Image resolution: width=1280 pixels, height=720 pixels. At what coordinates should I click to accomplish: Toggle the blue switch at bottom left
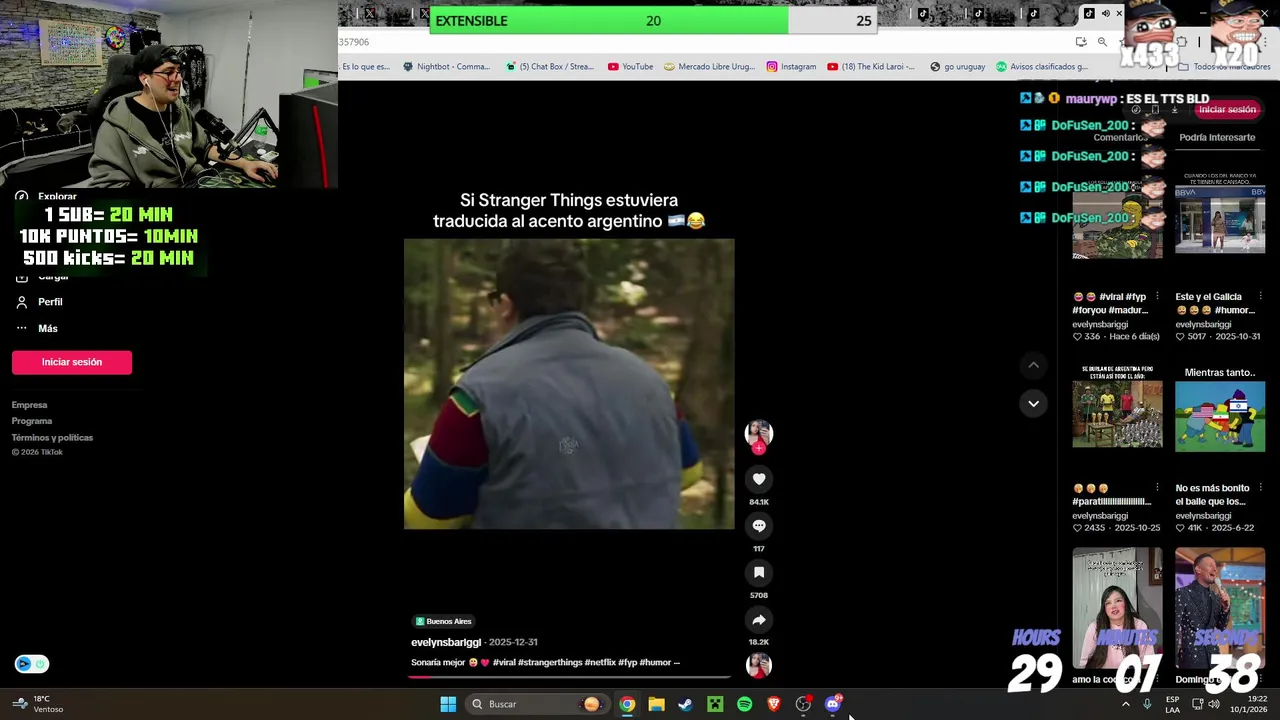(x=31, y=664)
